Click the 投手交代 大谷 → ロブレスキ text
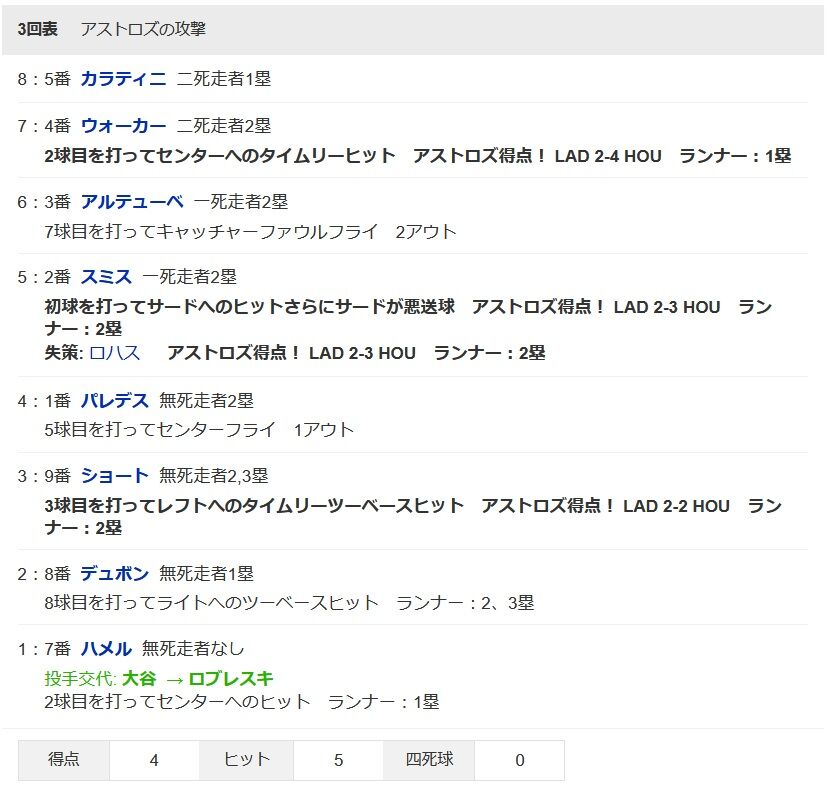The width and height of the screenshot is (827, 792). [159, 678]
